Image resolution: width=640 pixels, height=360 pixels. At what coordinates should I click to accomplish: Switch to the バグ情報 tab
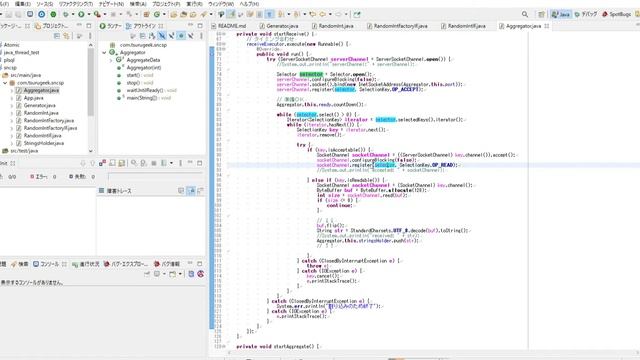coord(167,264)
